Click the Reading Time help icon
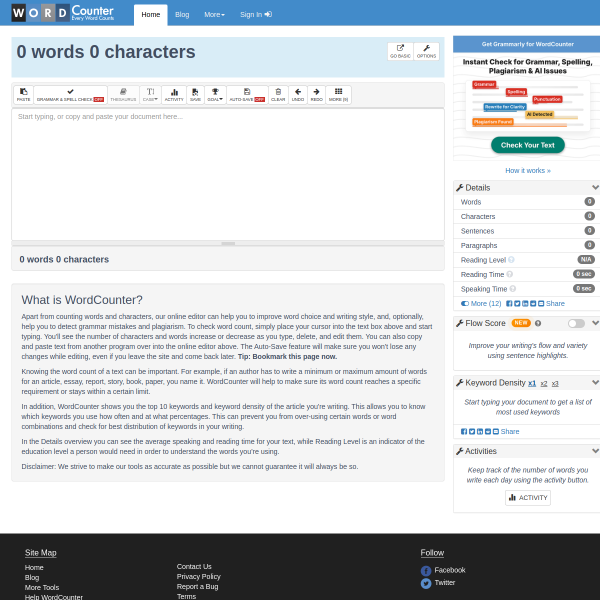Image resolution: width=600 pixels, height=600 pixels. tap(509, 274)
